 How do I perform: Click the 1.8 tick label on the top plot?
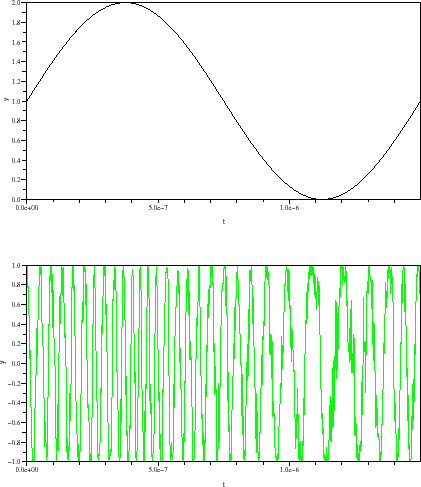click(x=16, y=22)
